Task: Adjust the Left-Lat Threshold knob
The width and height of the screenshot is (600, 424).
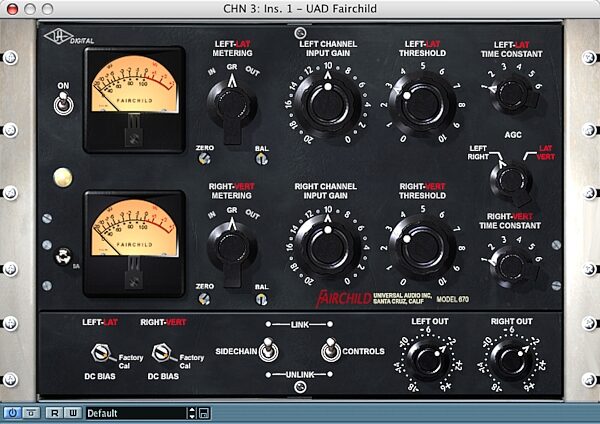Action: [422, 104]
